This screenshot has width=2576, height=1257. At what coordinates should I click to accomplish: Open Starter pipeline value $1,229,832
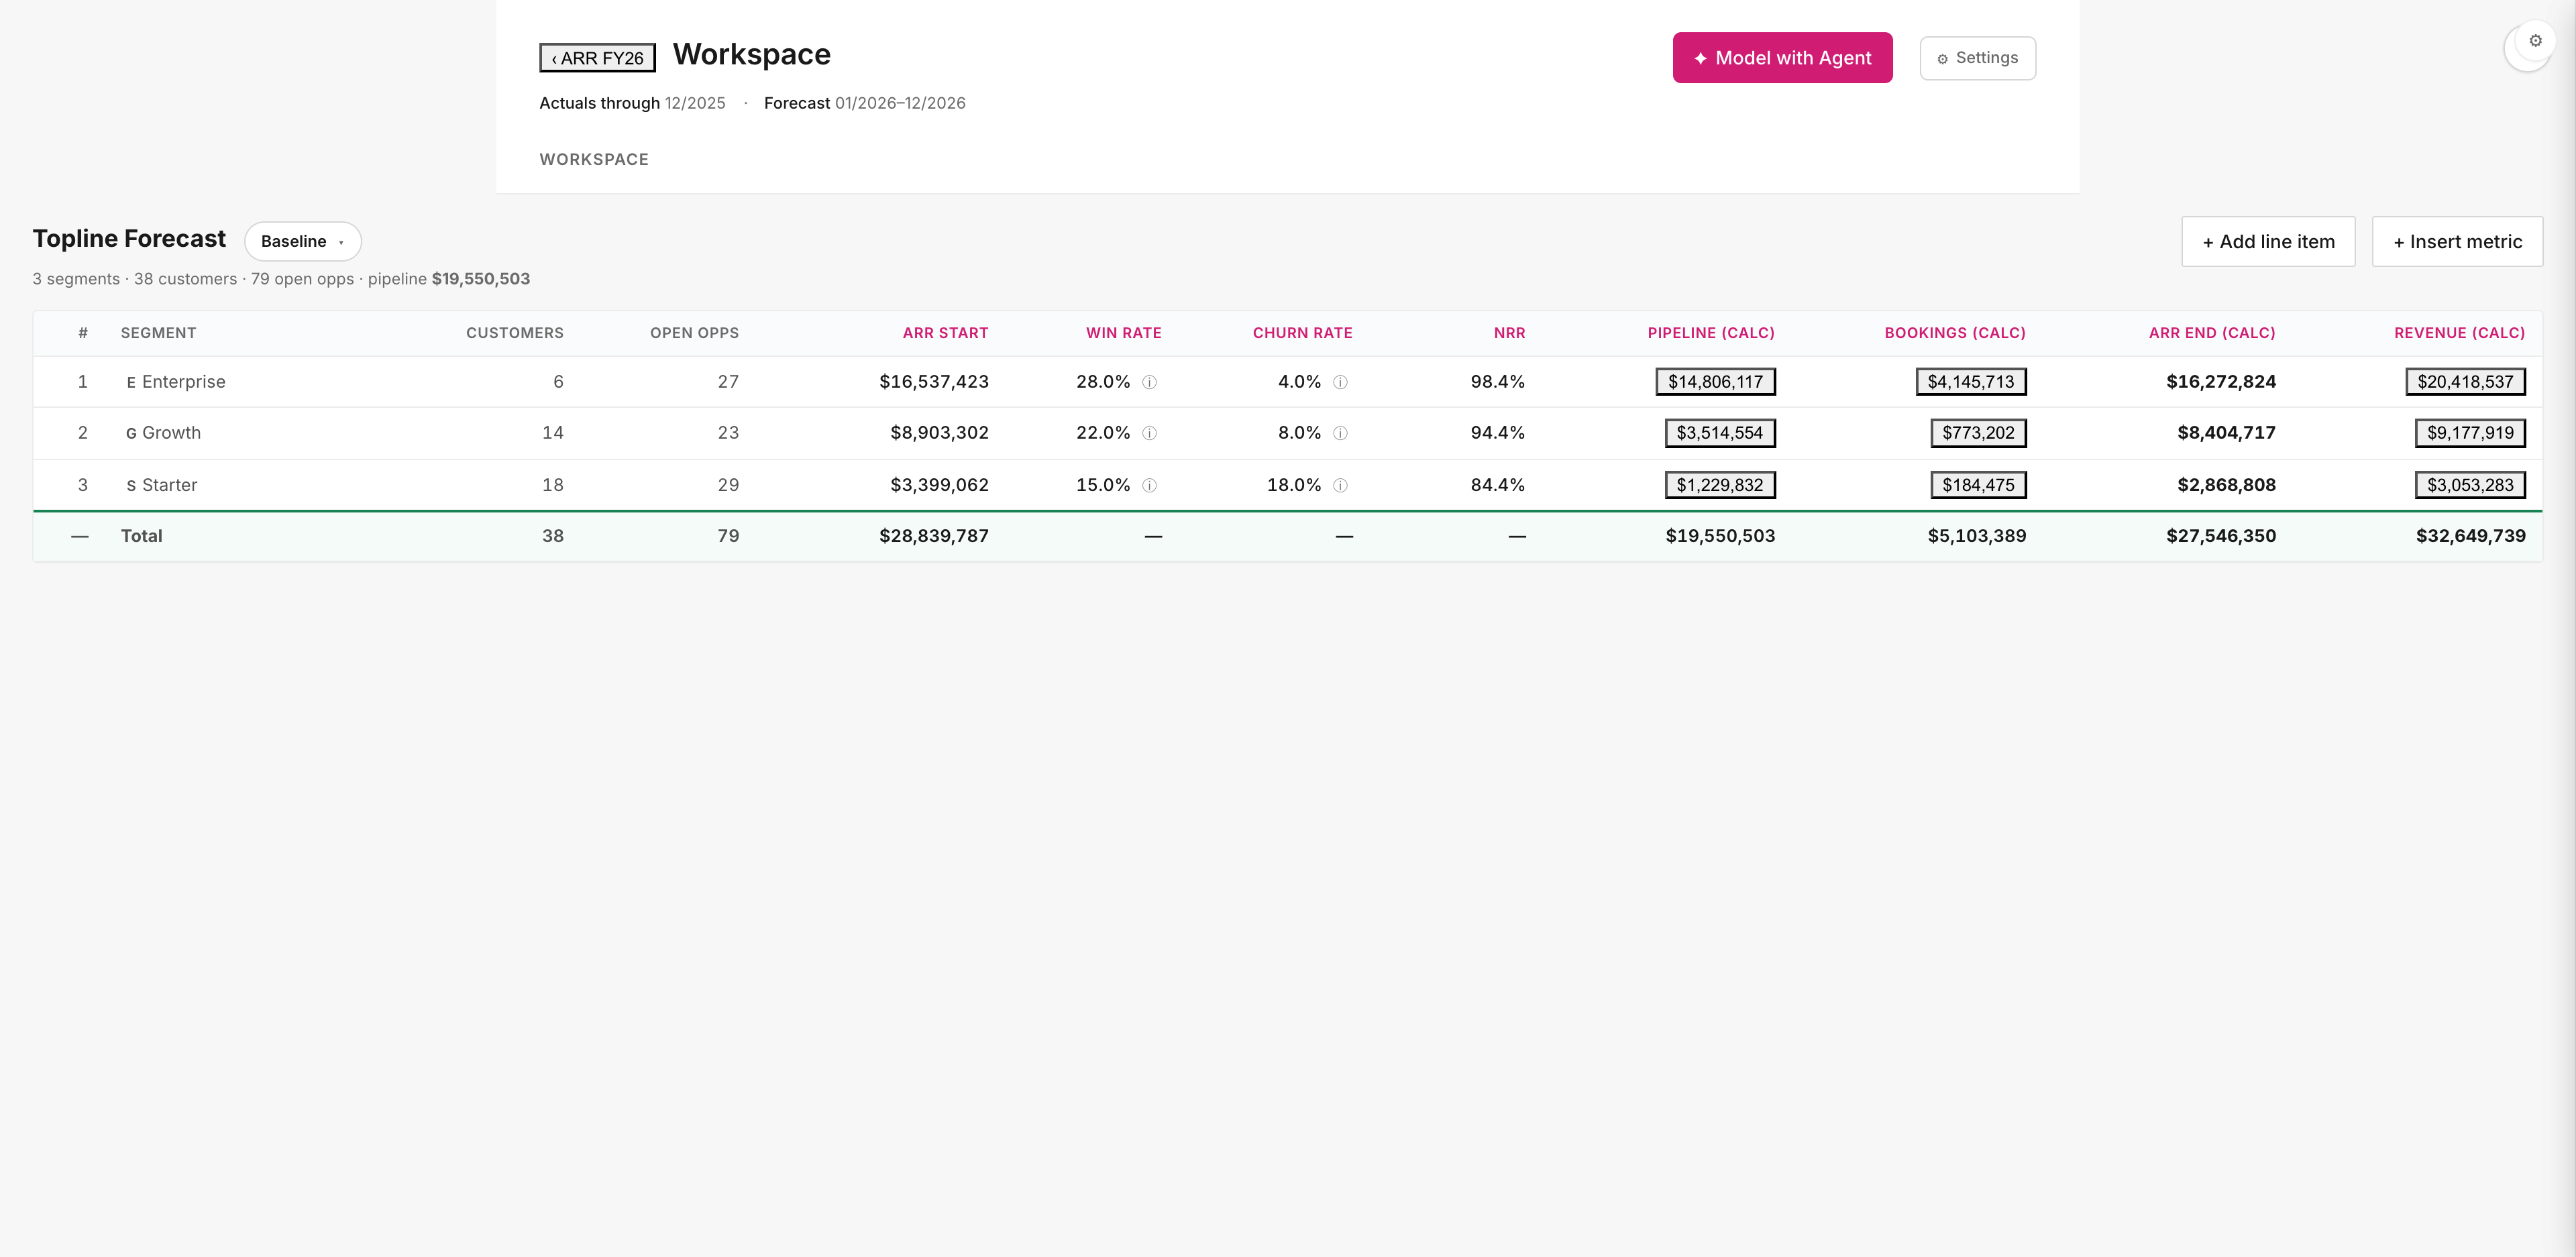[1720, 485]
